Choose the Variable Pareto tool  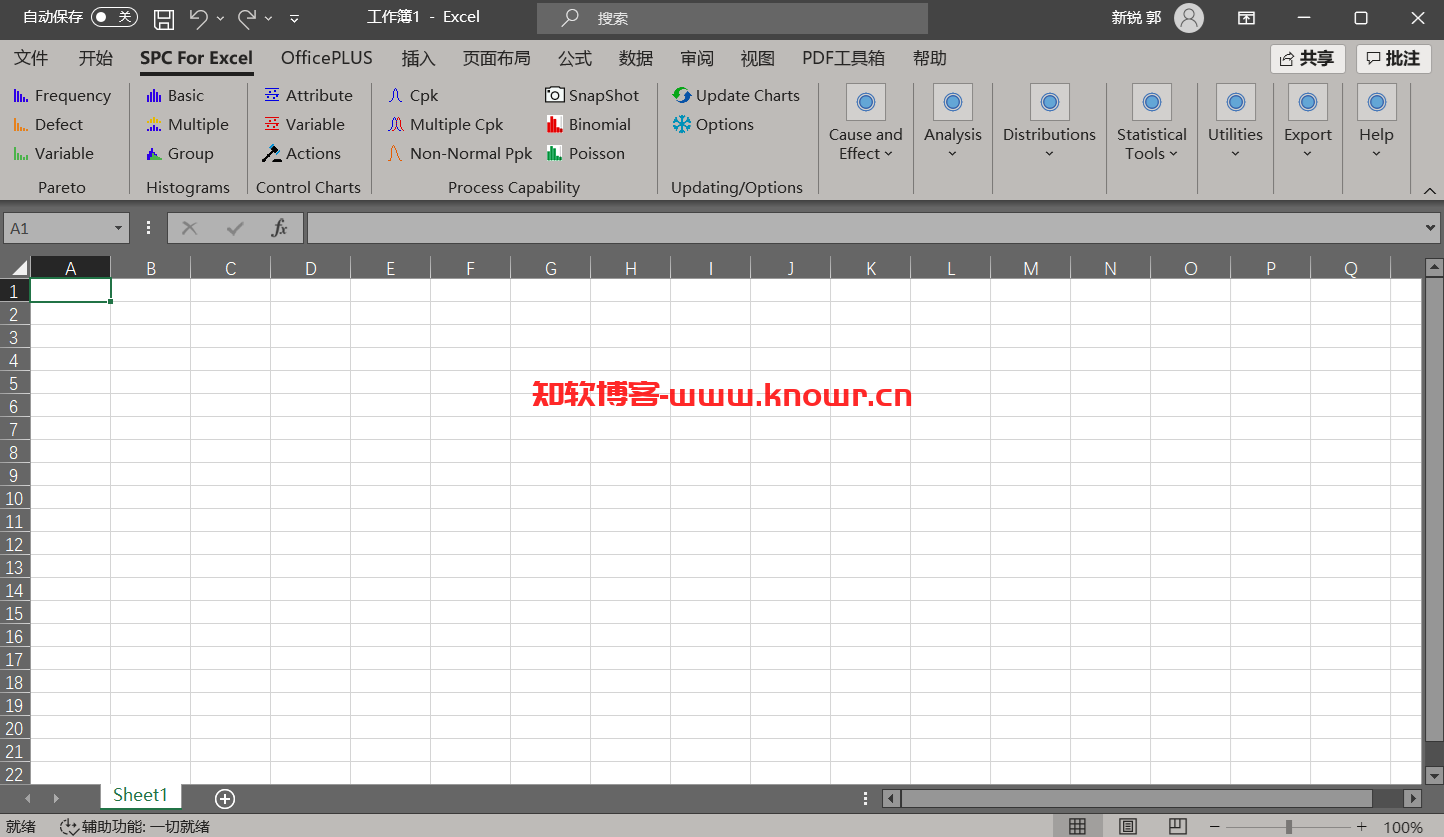(52, 153)
